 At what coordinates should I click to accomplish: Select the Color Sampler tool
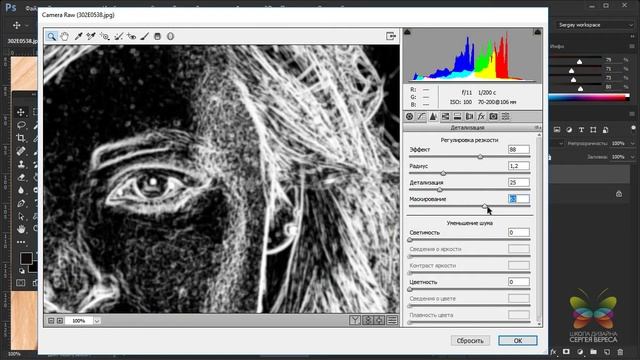(x=91, y=36)
